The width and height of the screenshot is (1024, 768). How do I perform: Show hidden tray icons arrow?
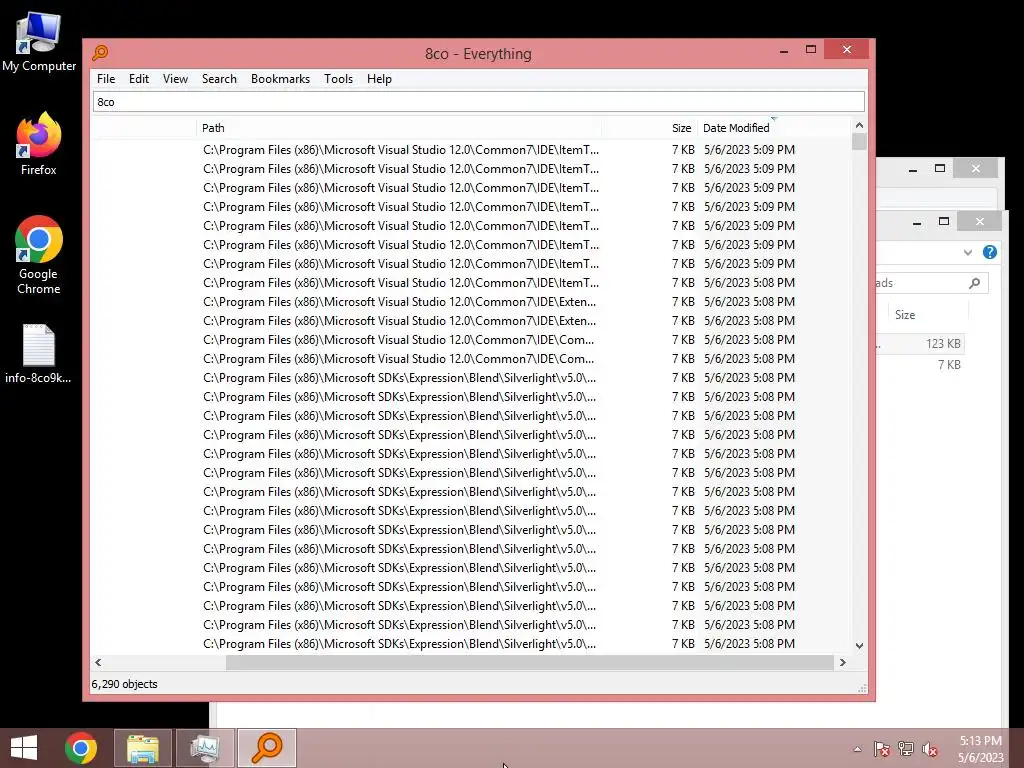tap(857, 749)
